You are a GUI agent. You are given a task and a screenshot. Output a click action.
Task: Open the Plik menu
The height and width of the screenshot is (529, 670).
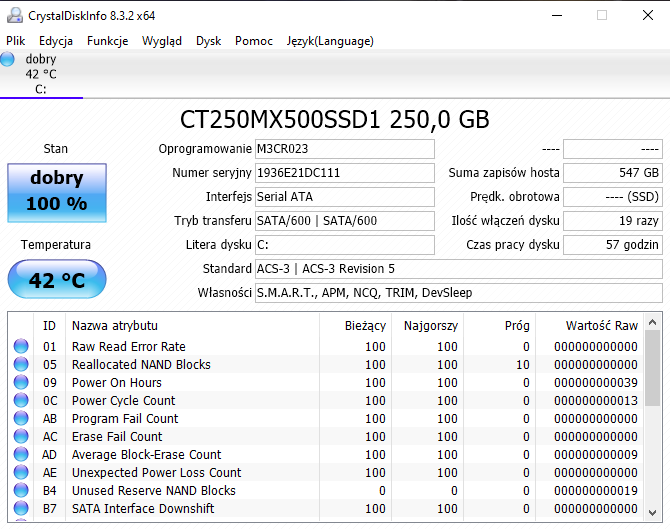15,41
